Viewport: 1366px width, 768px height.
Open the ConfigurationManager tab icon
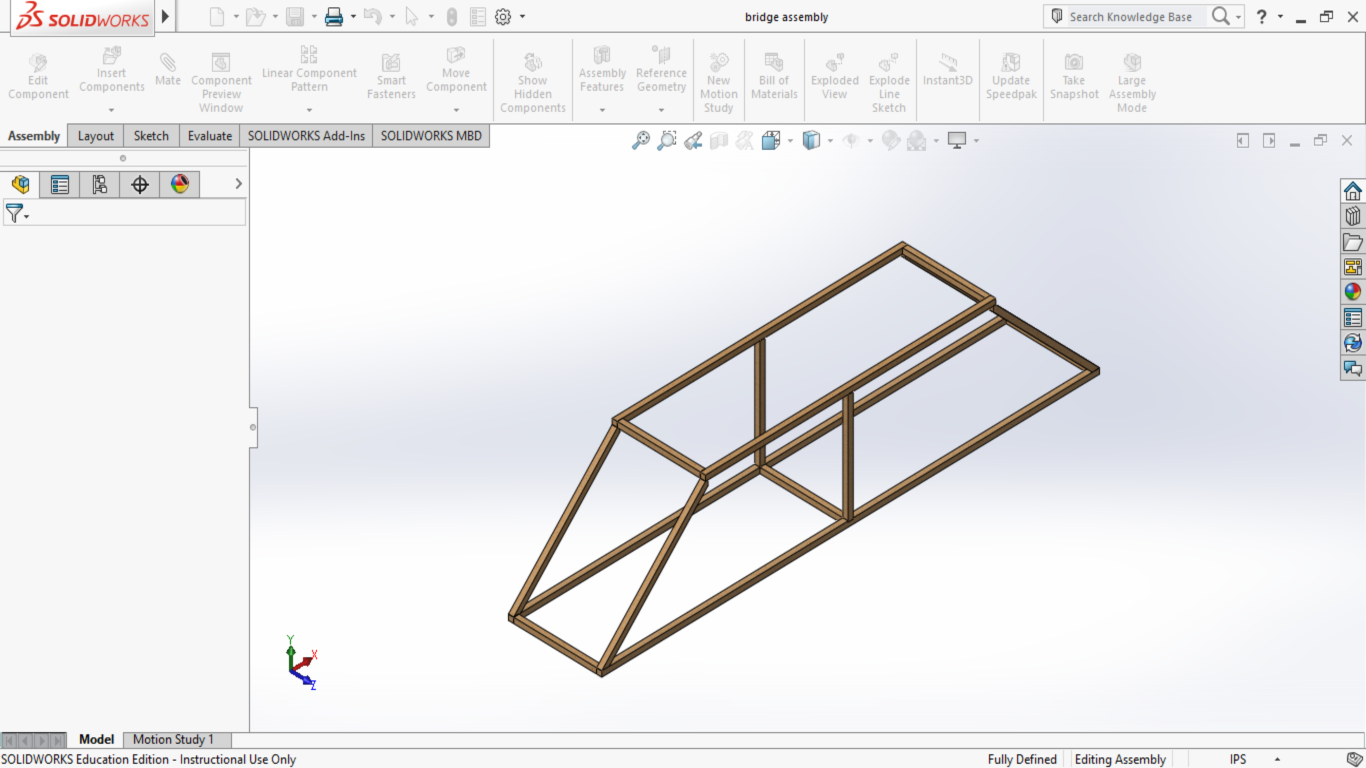point(100,184)
